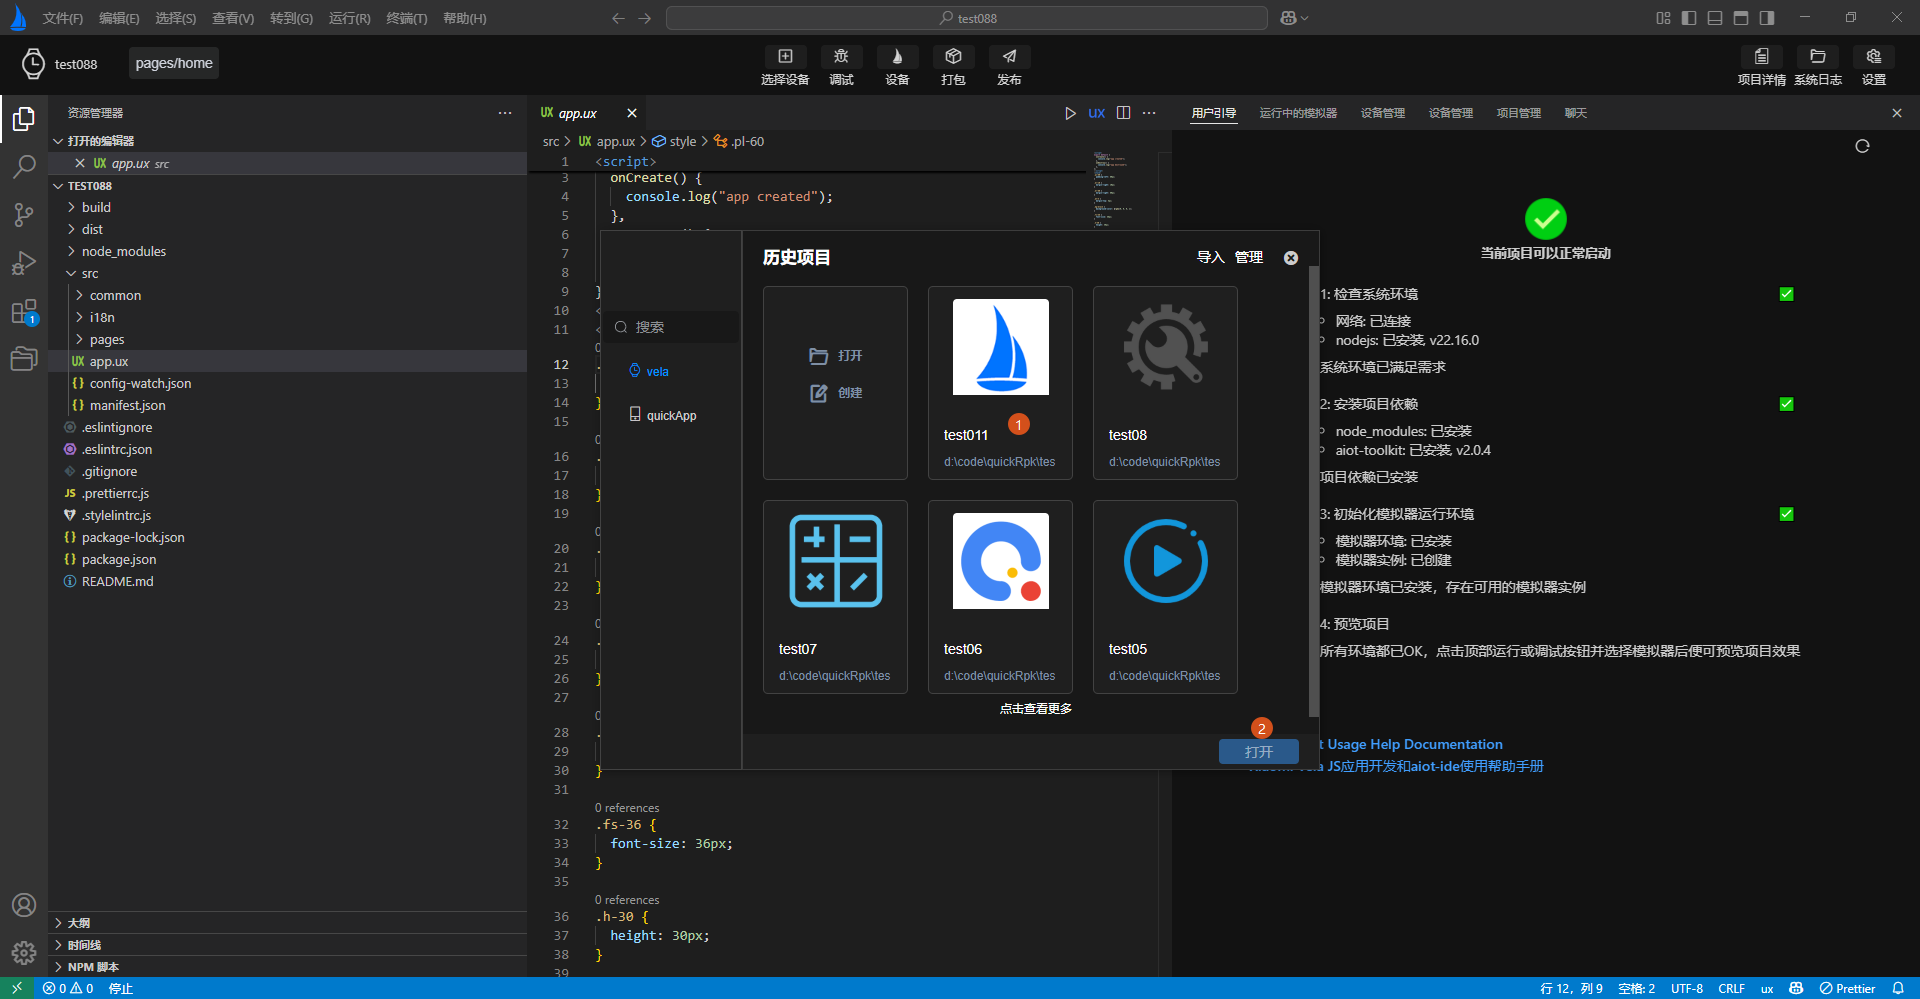The image size is (1920, 999).
Task: Click the refresh icon in guide panel
Action: [1862, 146]
